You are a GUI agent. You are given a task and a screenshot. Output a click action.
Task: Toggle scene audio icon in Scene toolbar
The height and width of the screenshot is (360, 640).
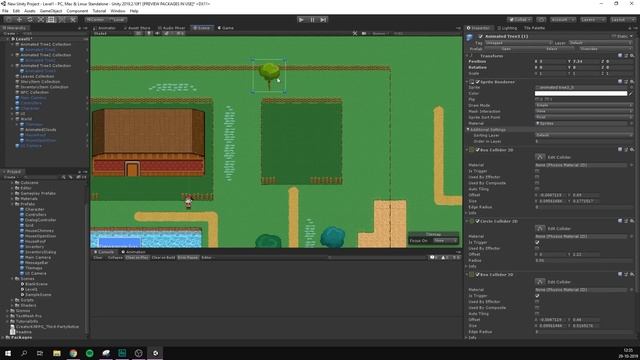(158, 33)
